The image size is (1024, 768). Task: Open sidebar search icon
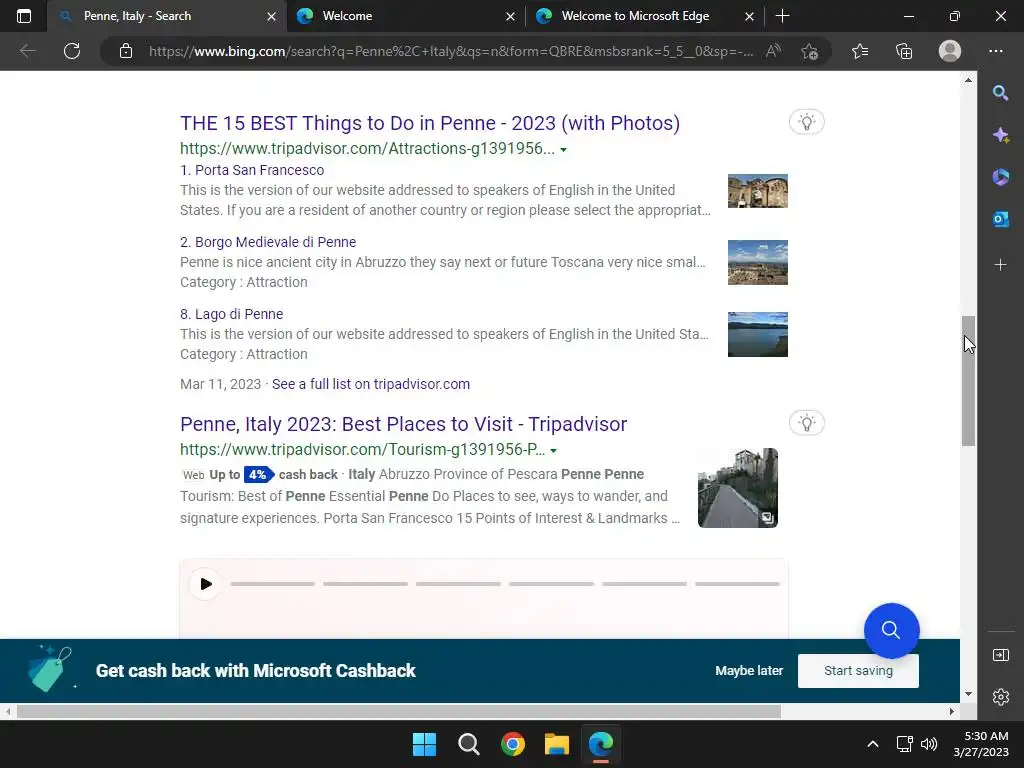tap(1000, 93)
